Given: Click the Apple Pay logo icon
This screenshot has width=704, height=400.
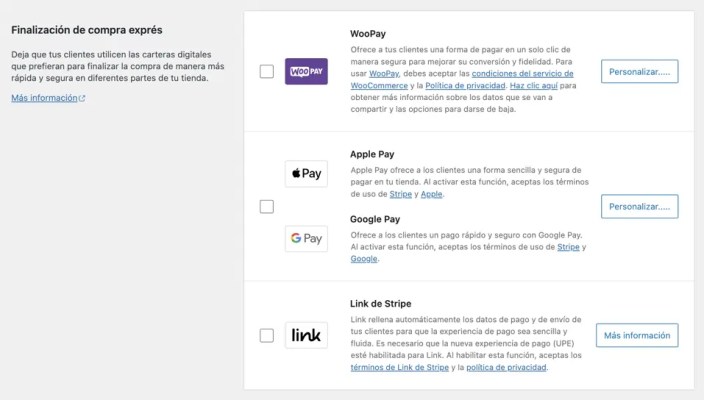Looking at the screenshot, I should click(306, 174).
